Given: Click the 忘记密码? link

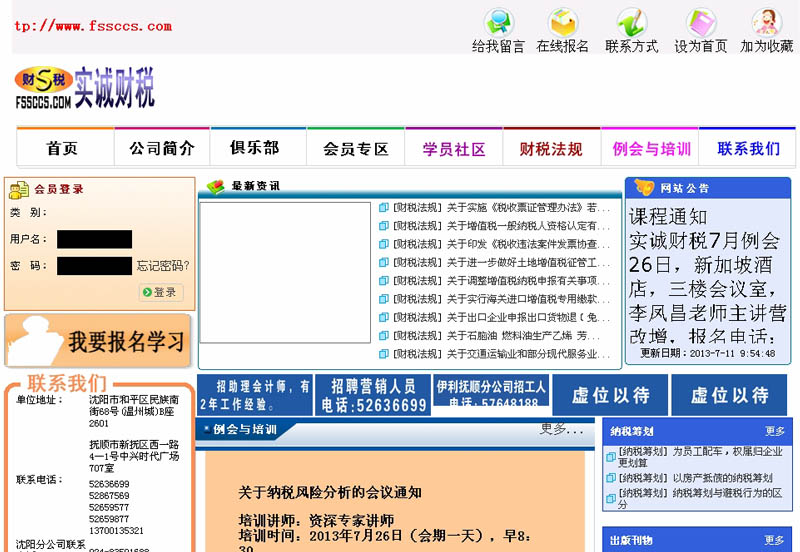Looking at the screenshot, I should [x=163, y=265].
